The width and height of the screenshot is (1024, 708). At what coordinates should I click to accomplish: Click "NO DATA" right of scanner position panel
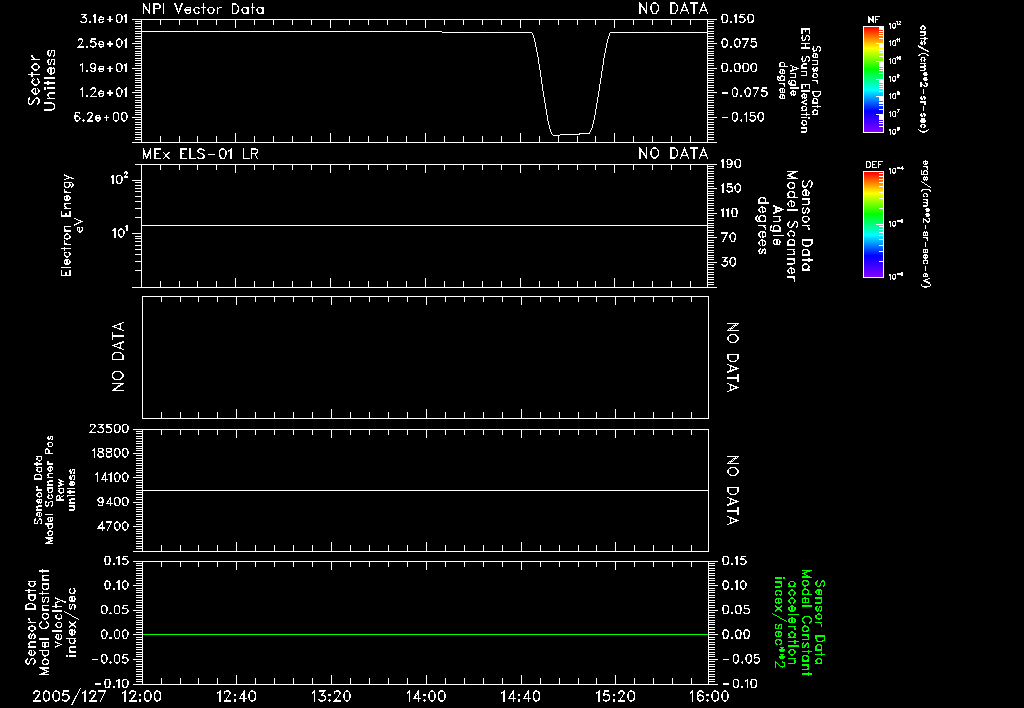(x=733, y=491)
